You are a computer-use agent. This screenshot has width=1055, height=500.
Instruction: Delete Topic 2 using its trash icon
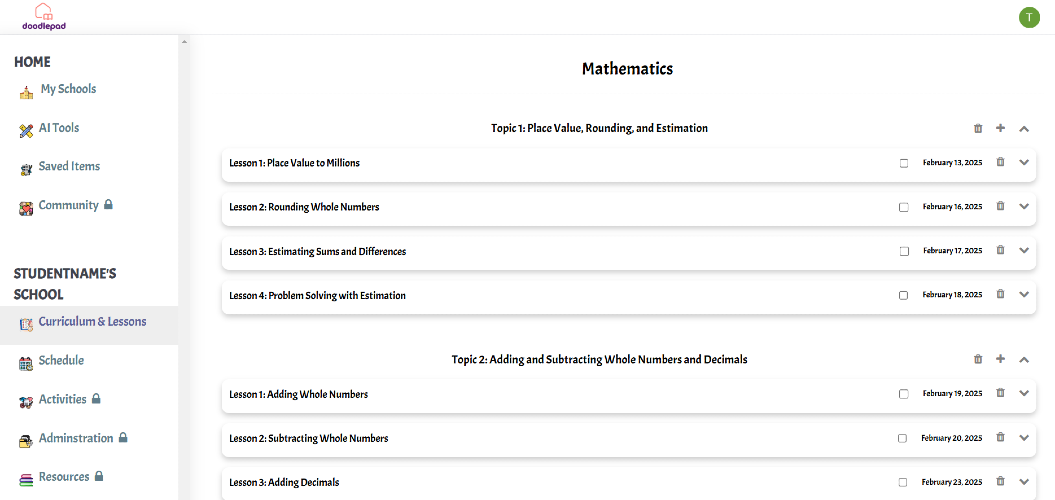click(978, 359)
